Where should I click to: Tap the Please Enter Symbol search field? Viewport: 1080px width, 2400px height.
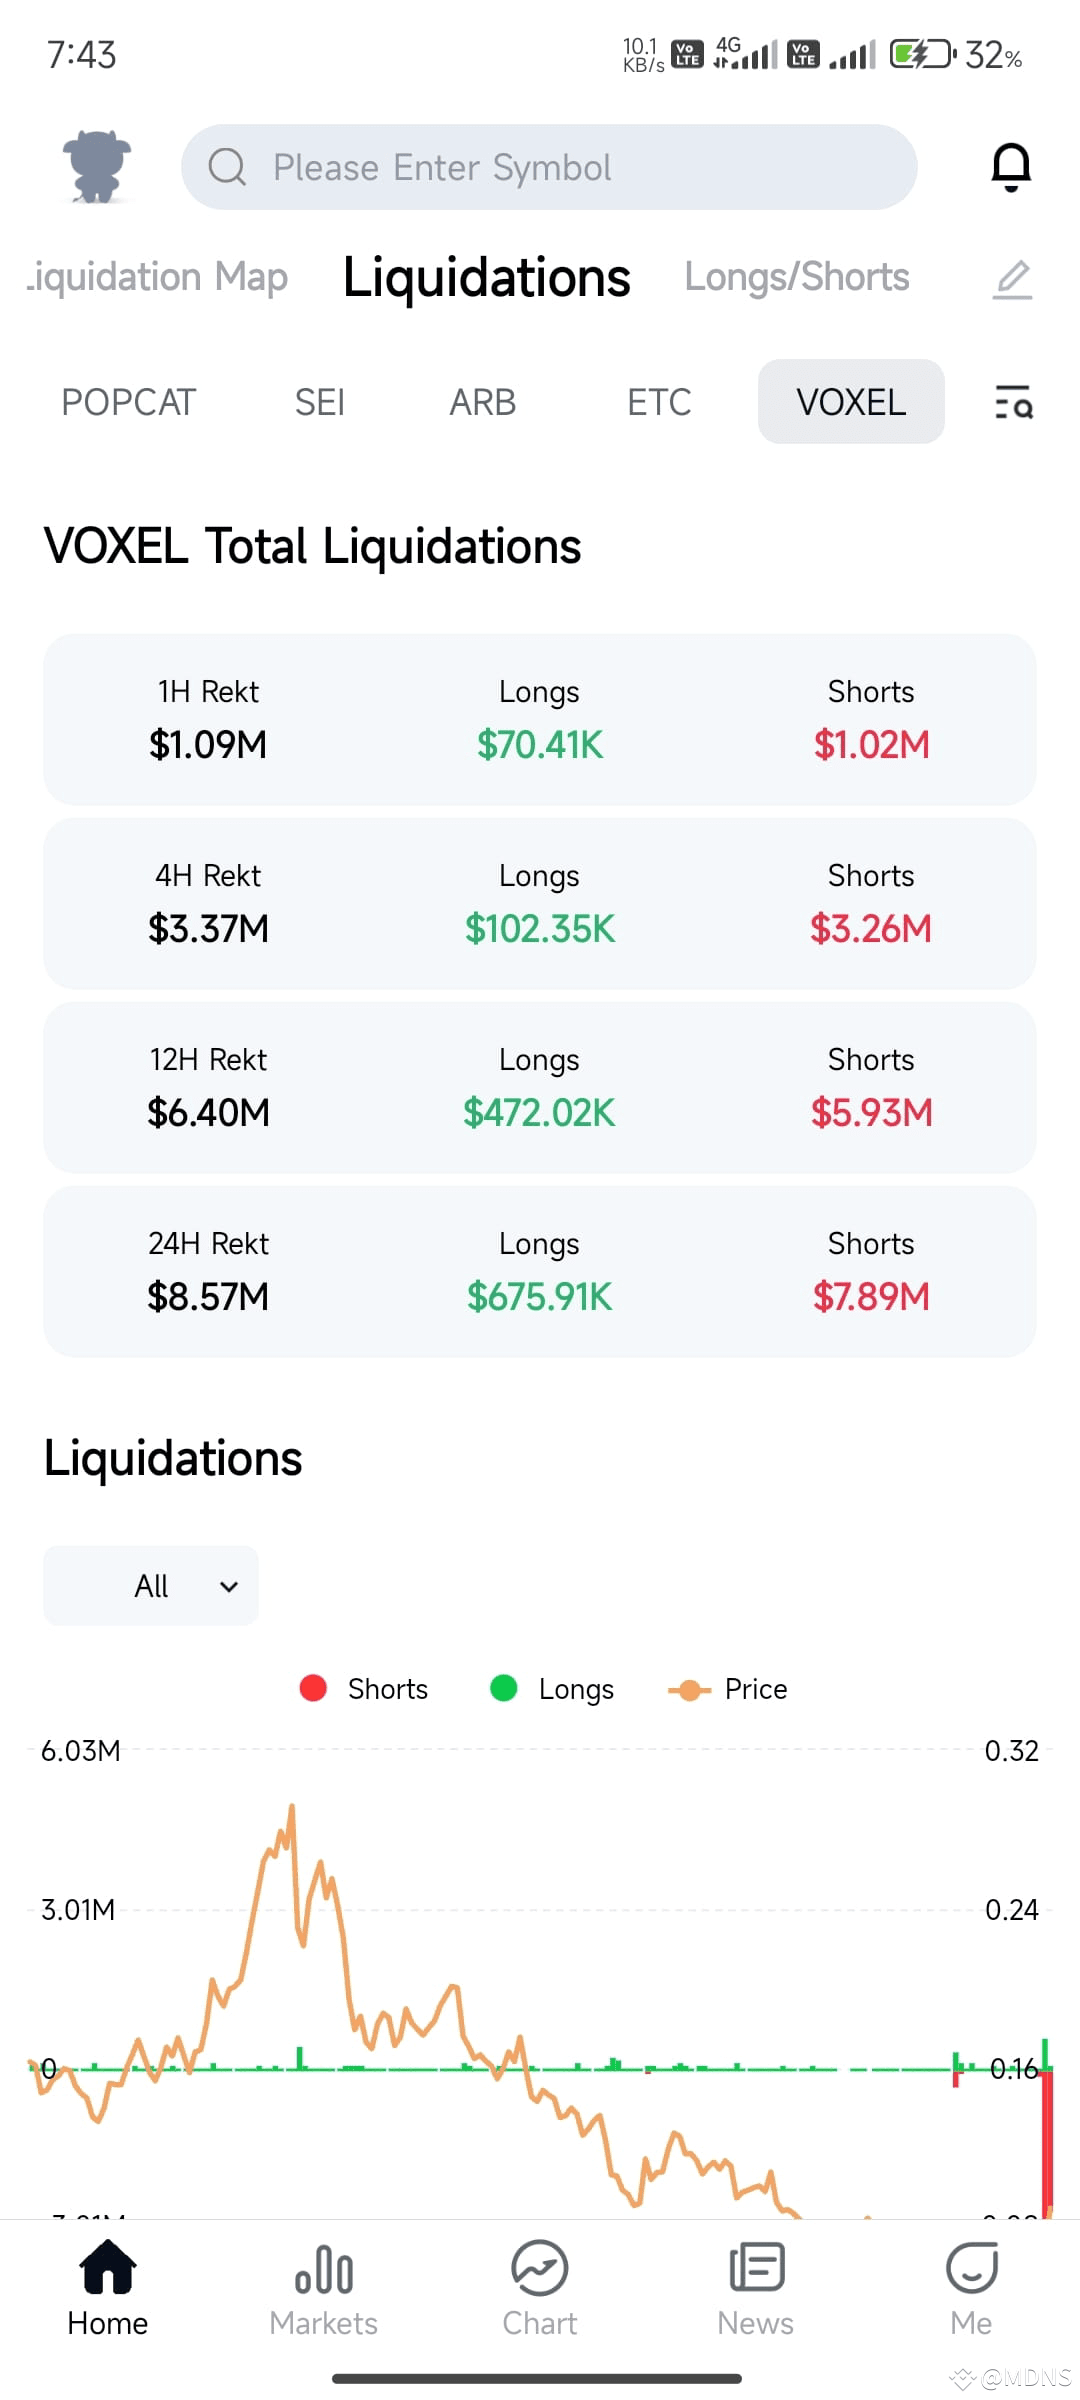pos(549,167)
